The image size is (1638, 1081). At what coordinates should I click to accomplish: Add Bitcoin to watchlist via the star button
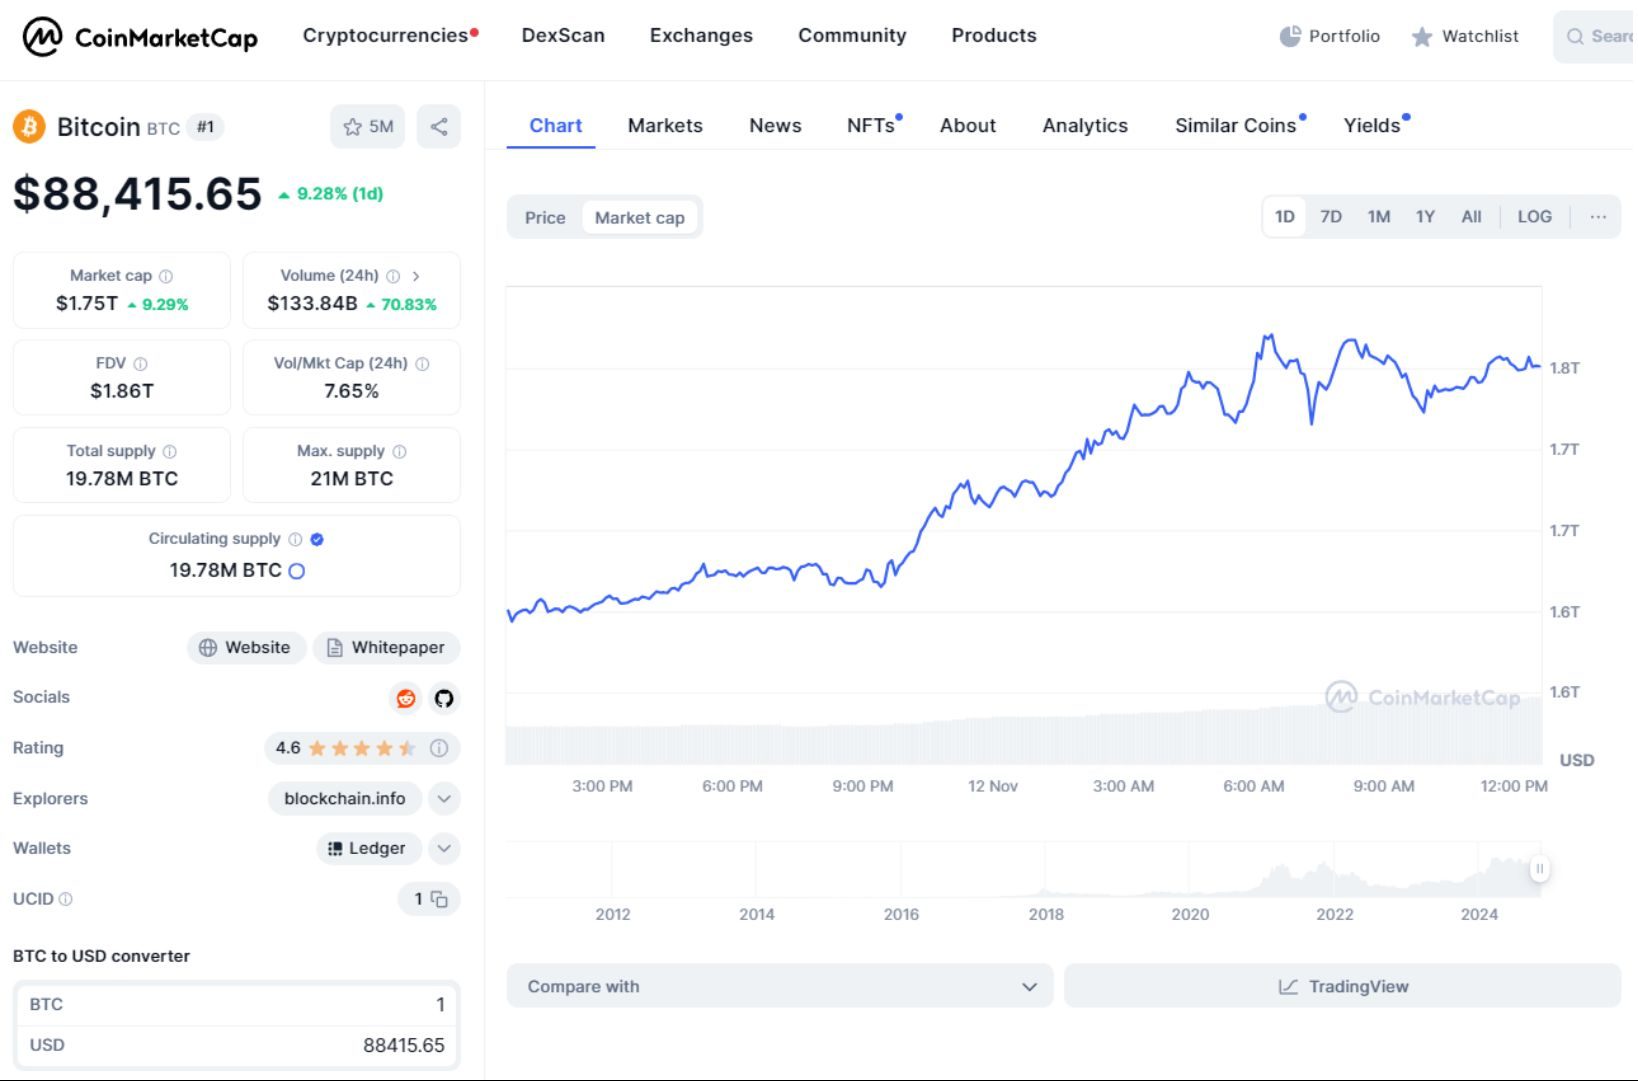coord(352,127)
